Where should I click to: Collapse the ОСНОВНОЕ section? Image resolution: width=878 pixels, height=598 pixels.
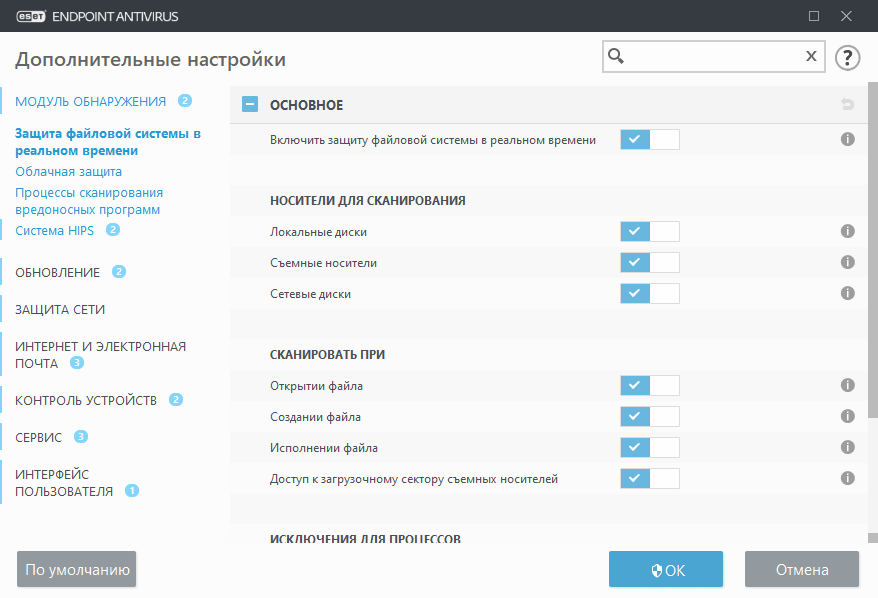250,104
